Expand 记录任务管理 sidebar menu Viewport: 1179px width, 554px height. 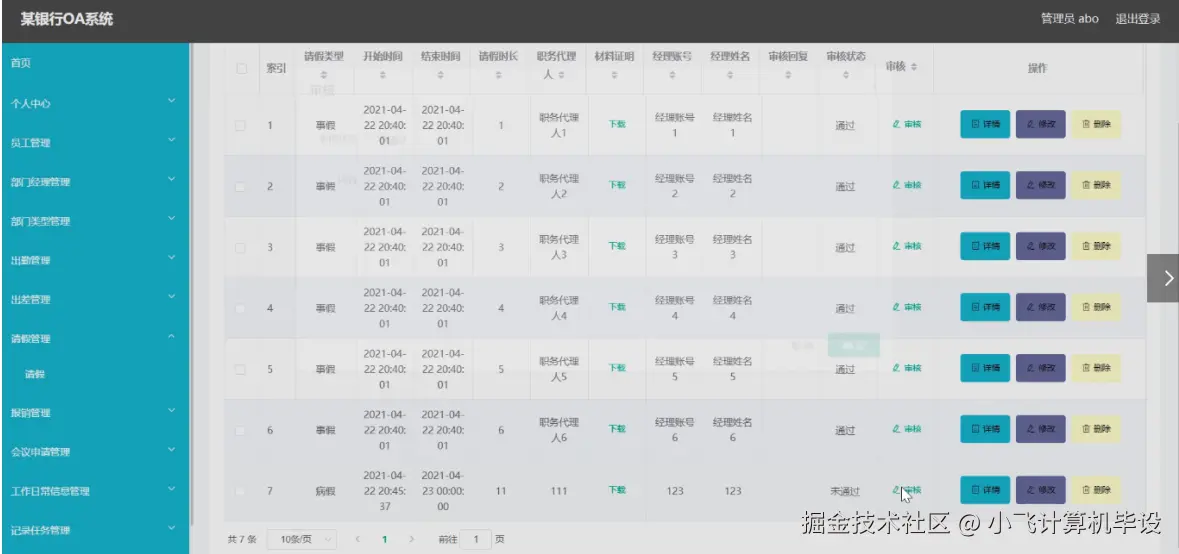(95, 530)
